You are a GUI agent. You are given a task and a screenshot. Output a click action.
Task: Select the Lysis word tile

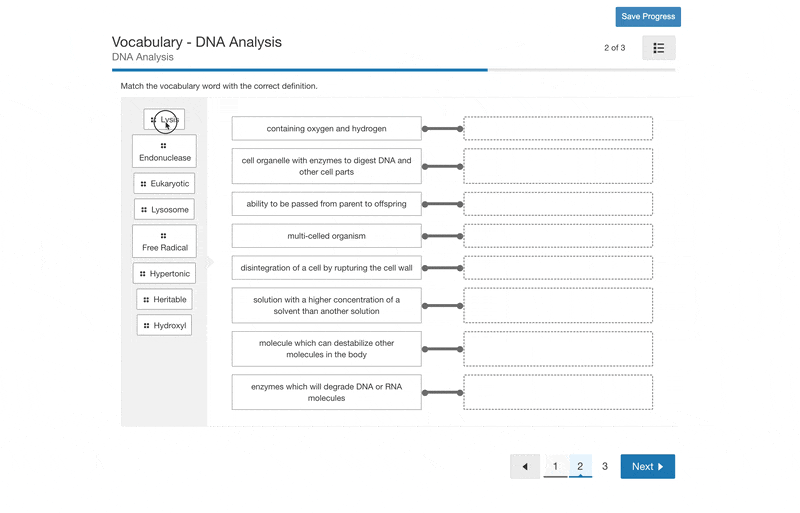click(x=164, y=119)
